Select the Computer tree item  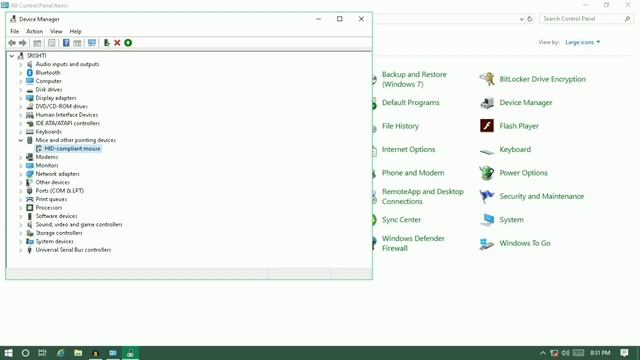[48, 81]
